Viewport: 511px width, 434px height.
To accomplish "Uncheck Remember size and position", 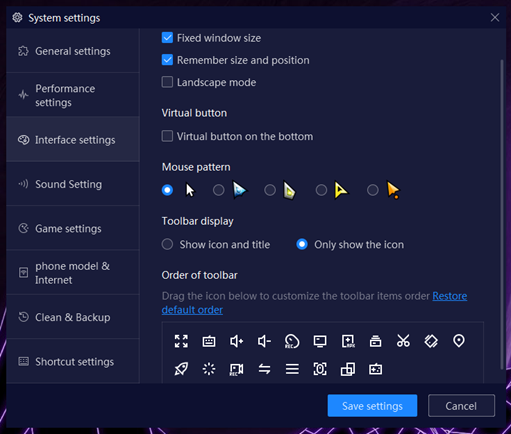I will (x=167, y=60).
